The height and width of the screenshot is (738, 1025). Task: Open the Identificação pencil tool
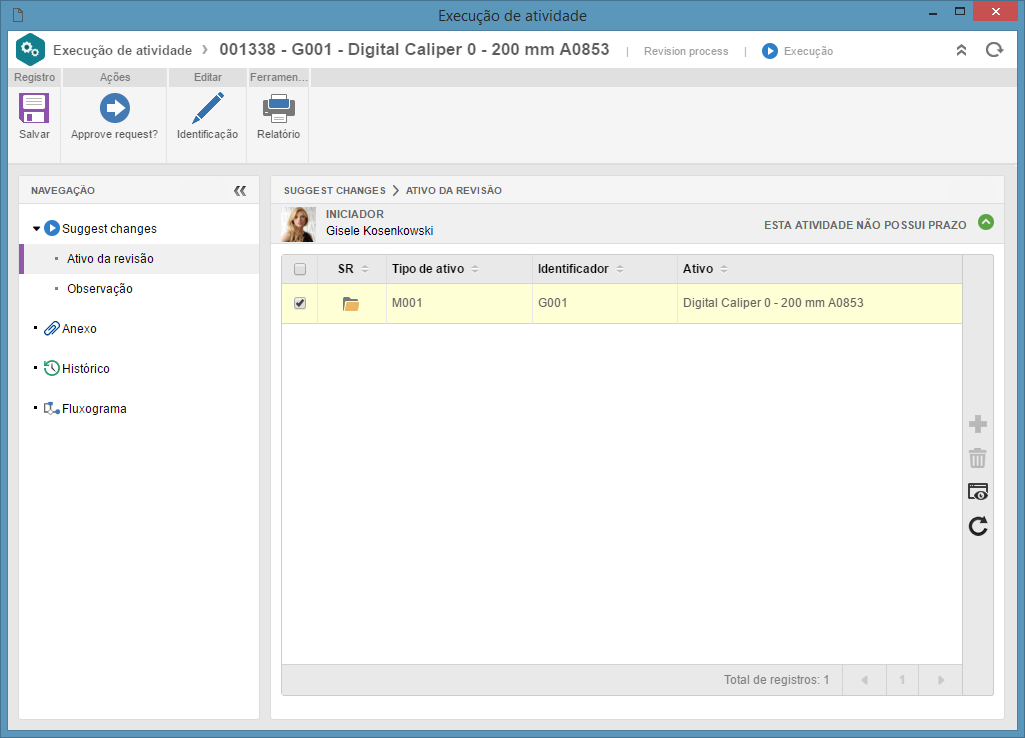point(207,109)
